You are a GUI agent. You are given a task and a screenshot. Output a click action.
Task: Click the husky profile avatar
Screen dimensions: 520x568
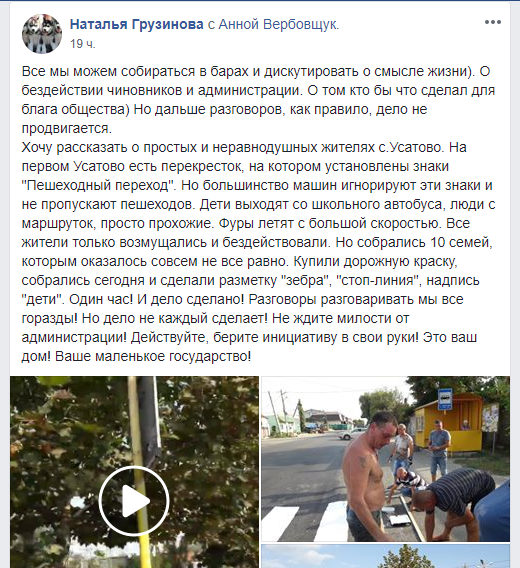point(42,34)
